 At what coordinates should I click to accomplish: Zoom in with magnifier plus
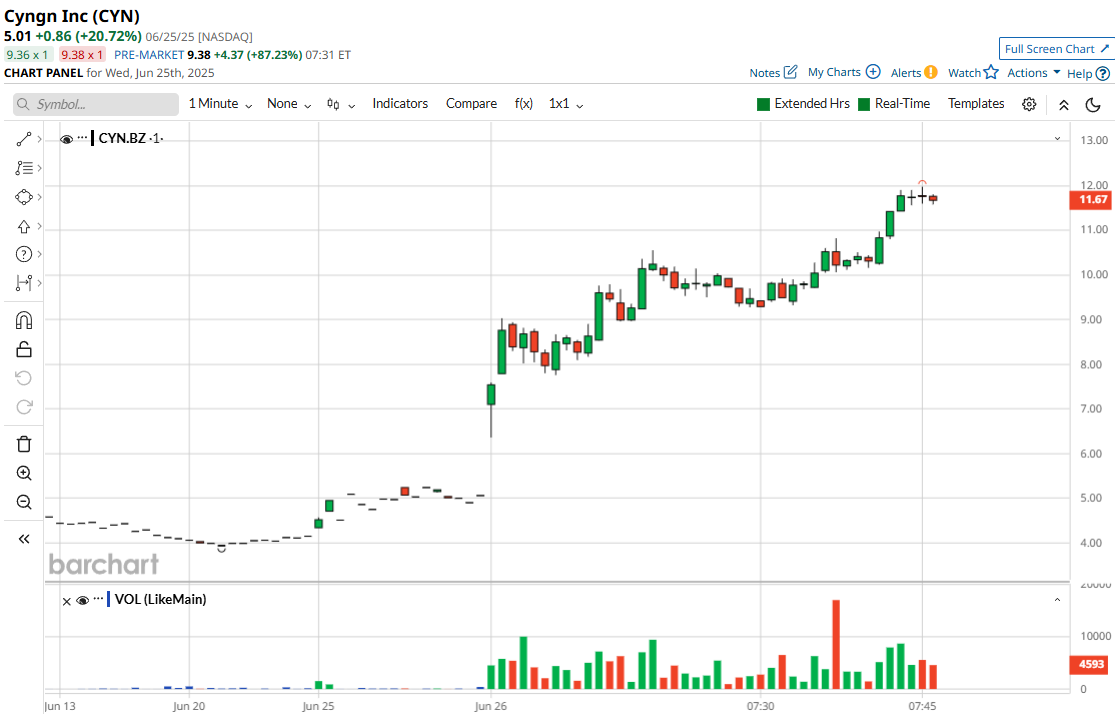click(23, 473)
